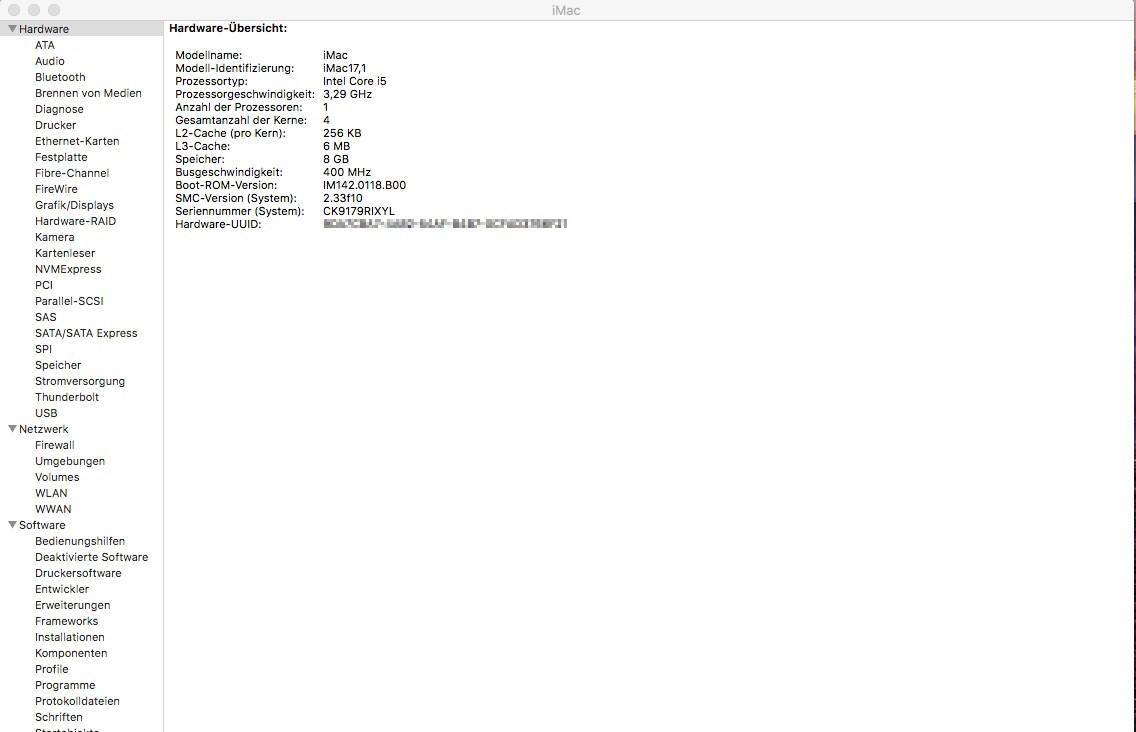
Task: Select NVMExpress
Action: tap(68, 269)
